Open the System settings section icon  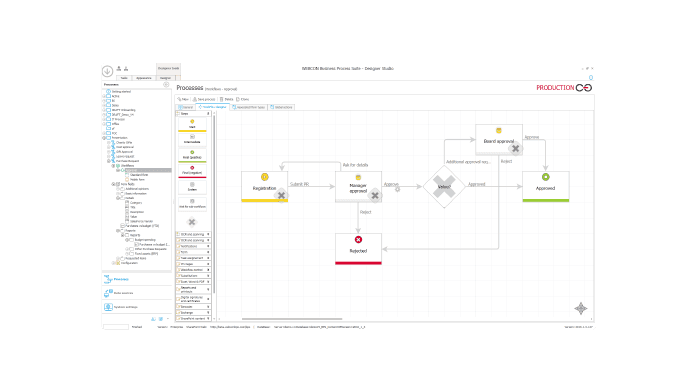[108, 307]
